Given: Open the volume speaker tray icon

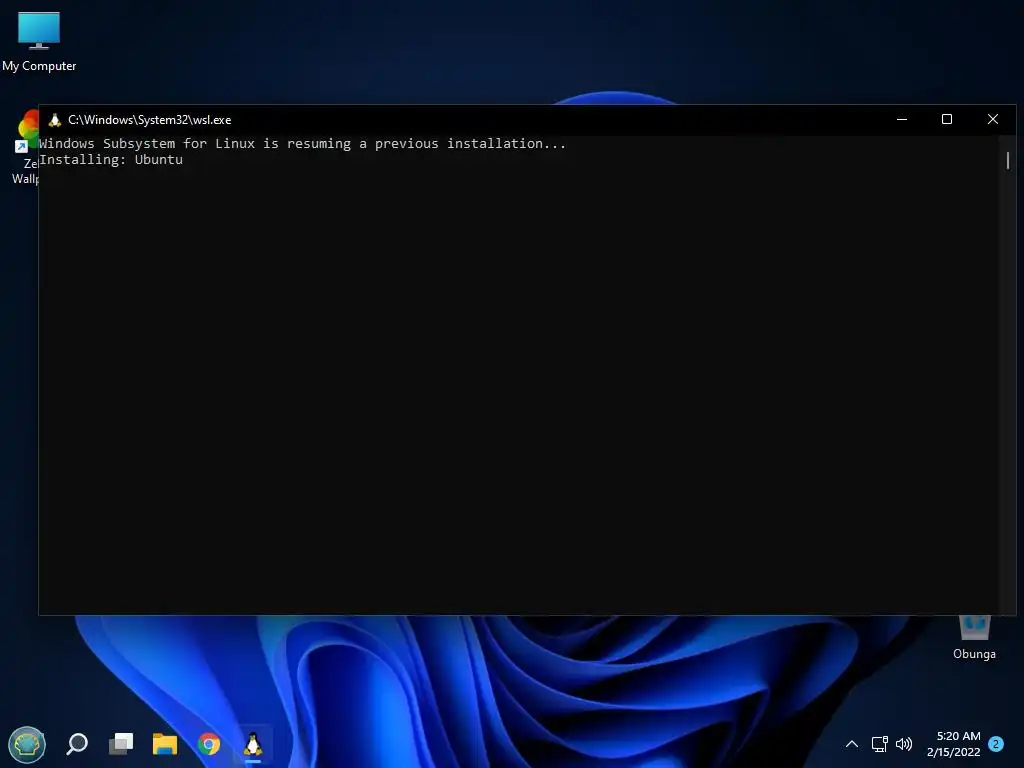Looking at the screenshot, I should pos(904,744).
